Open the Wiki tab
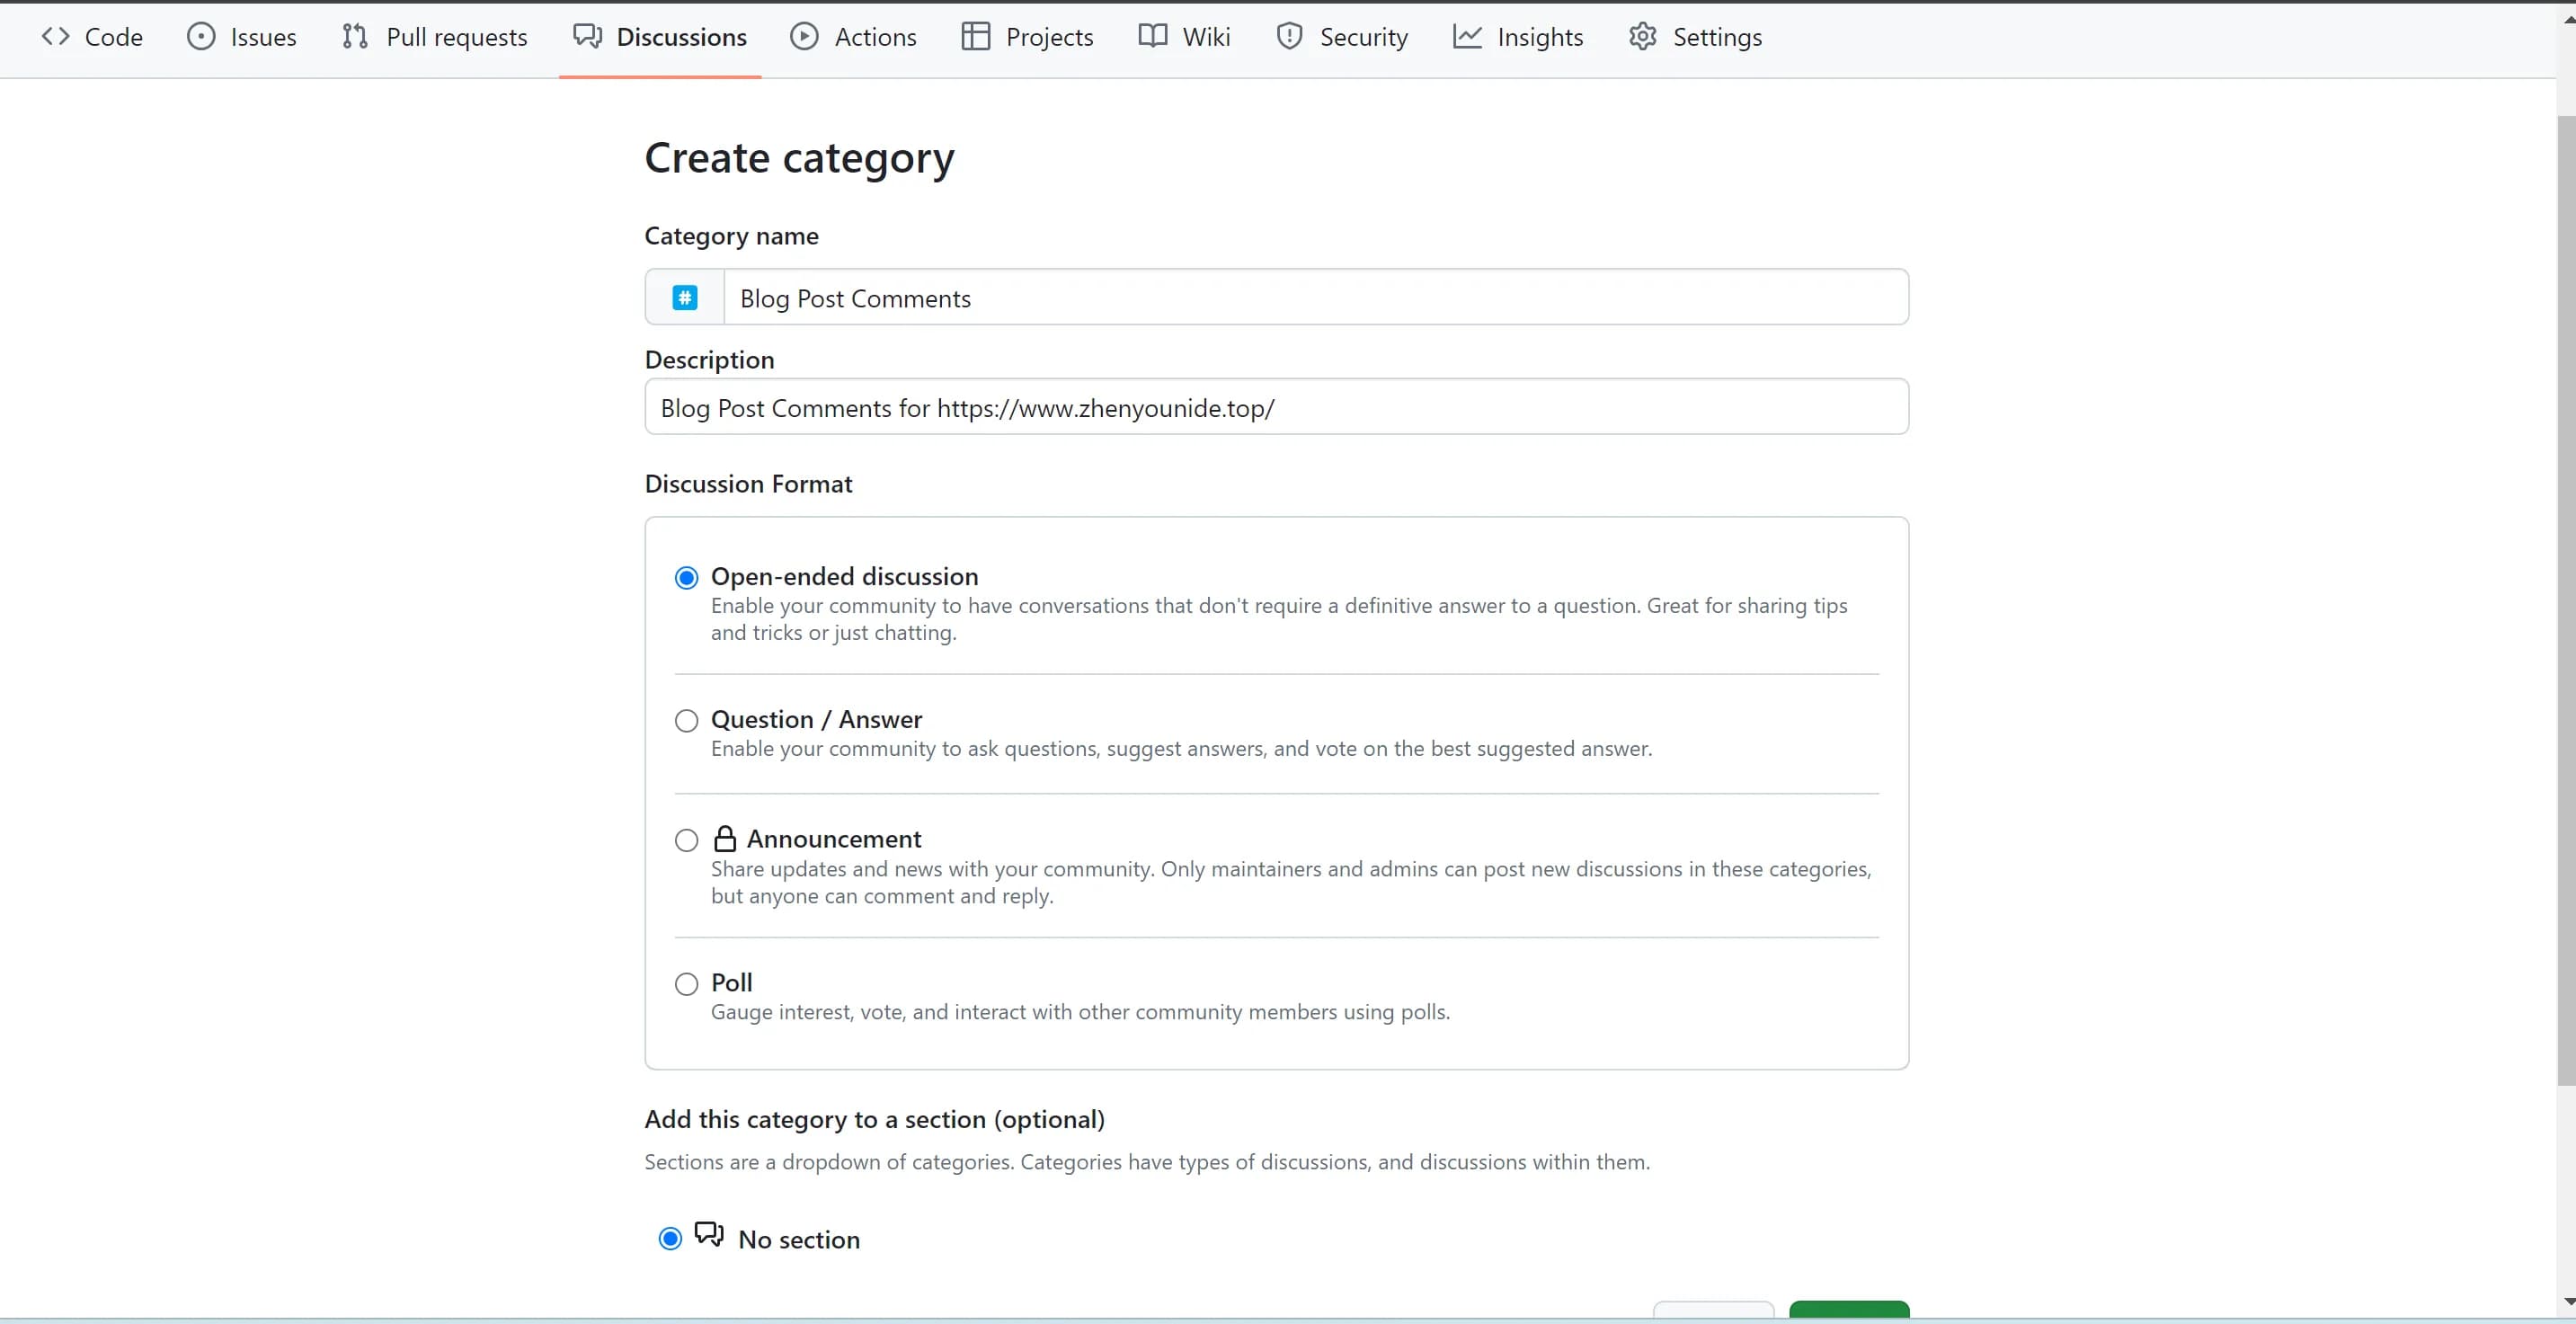The width and height of the screenshot is (2576, 1324). 1184,37
